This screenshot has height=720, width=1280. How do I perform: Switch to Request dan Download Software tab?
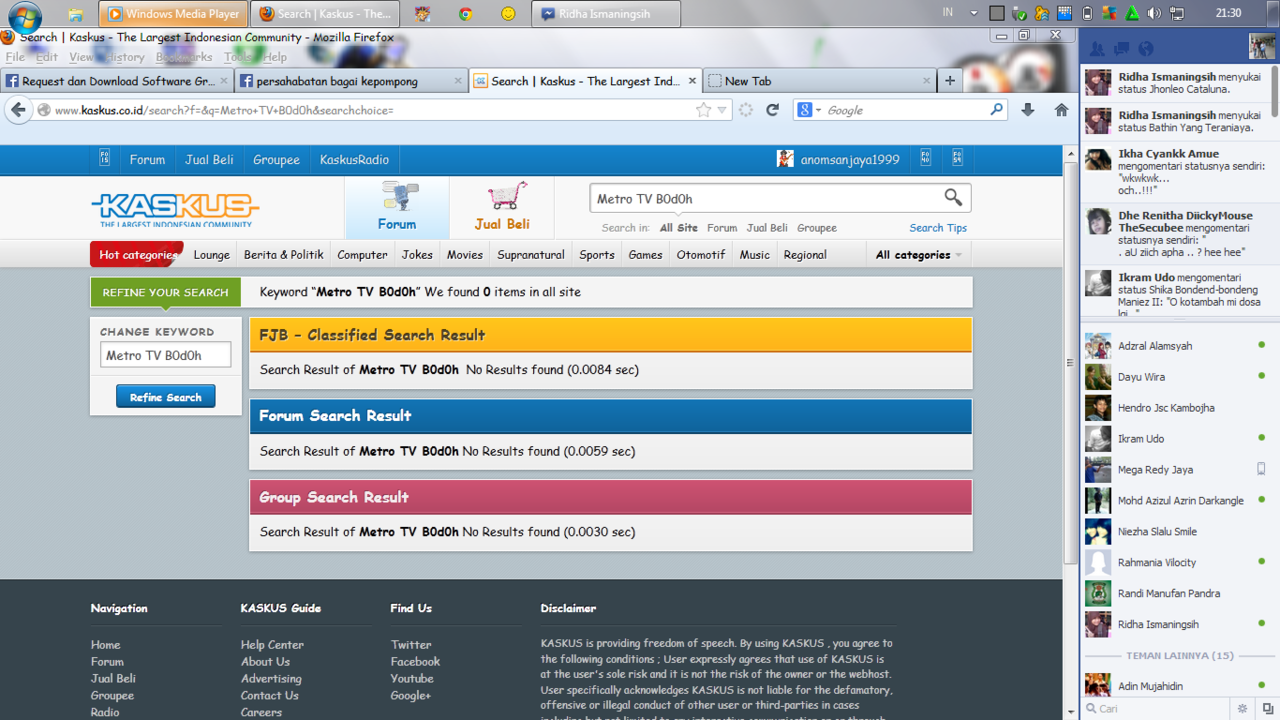[x=117, y=81]
